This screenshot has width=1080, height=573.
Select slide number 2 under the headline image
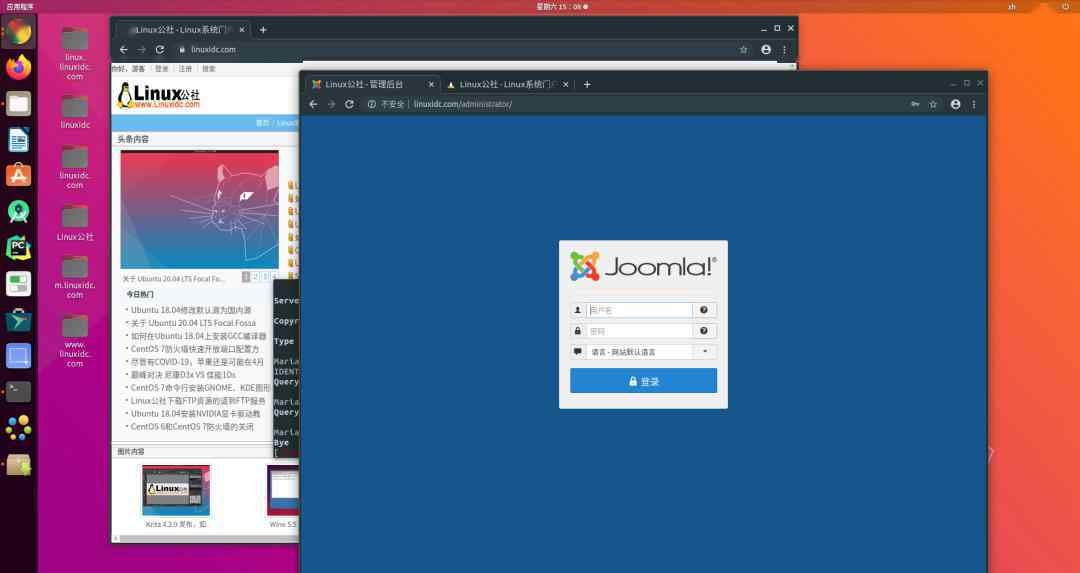[255, 277]
